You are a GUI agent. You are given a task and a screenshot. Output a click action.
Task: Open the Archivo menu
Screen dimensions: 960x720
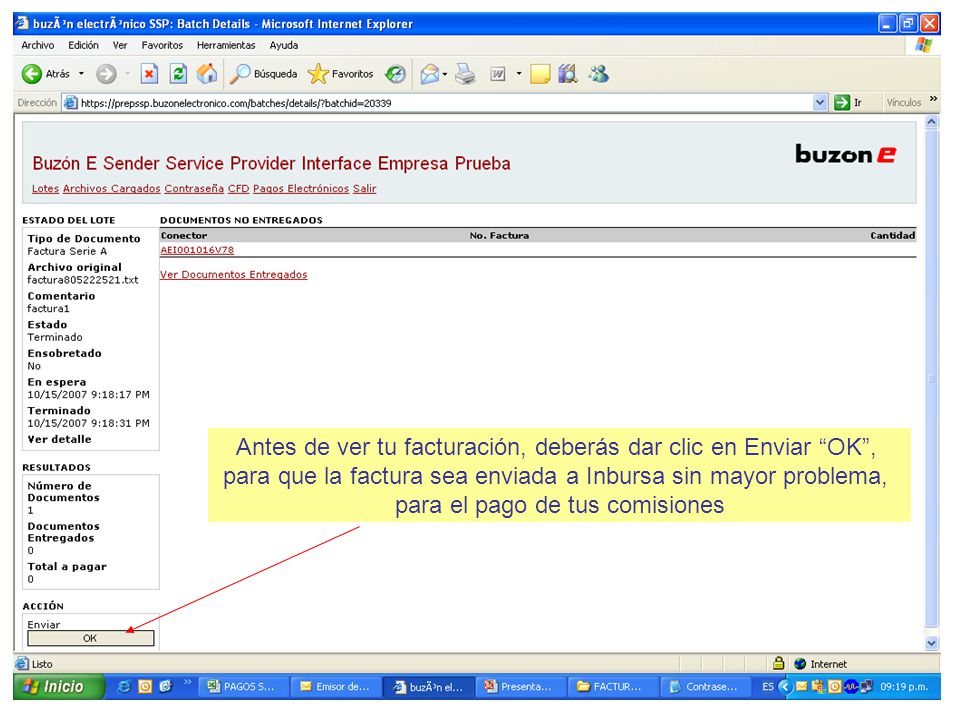tap(38, 45)
